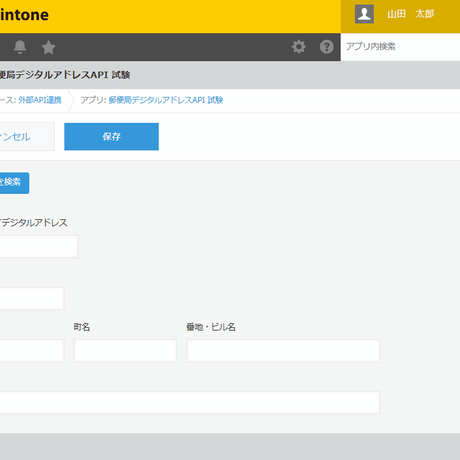Focus the アプリ内検索 search box

point(400,47)
